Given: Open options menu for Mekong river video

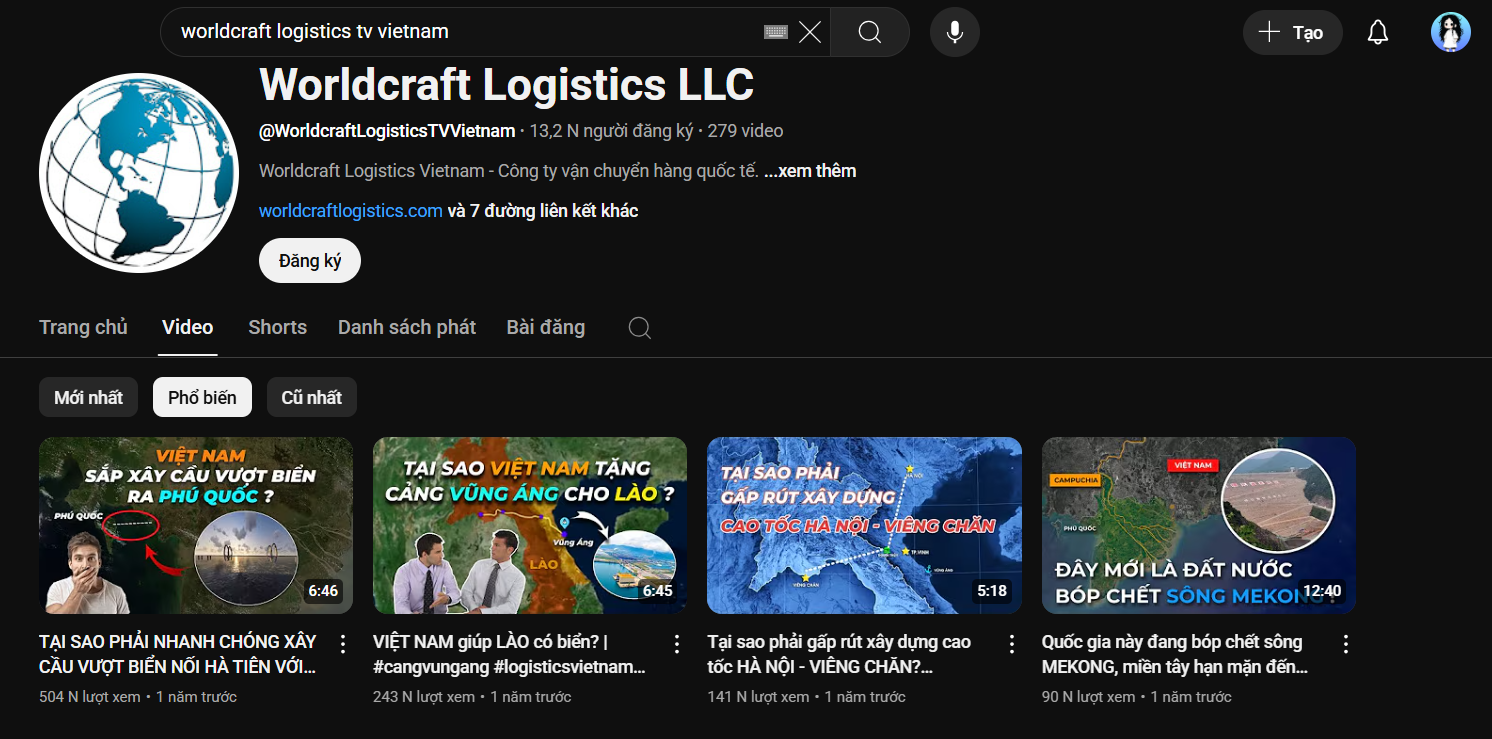Looking at the screenshot, I should click(x=1346, y=643).
